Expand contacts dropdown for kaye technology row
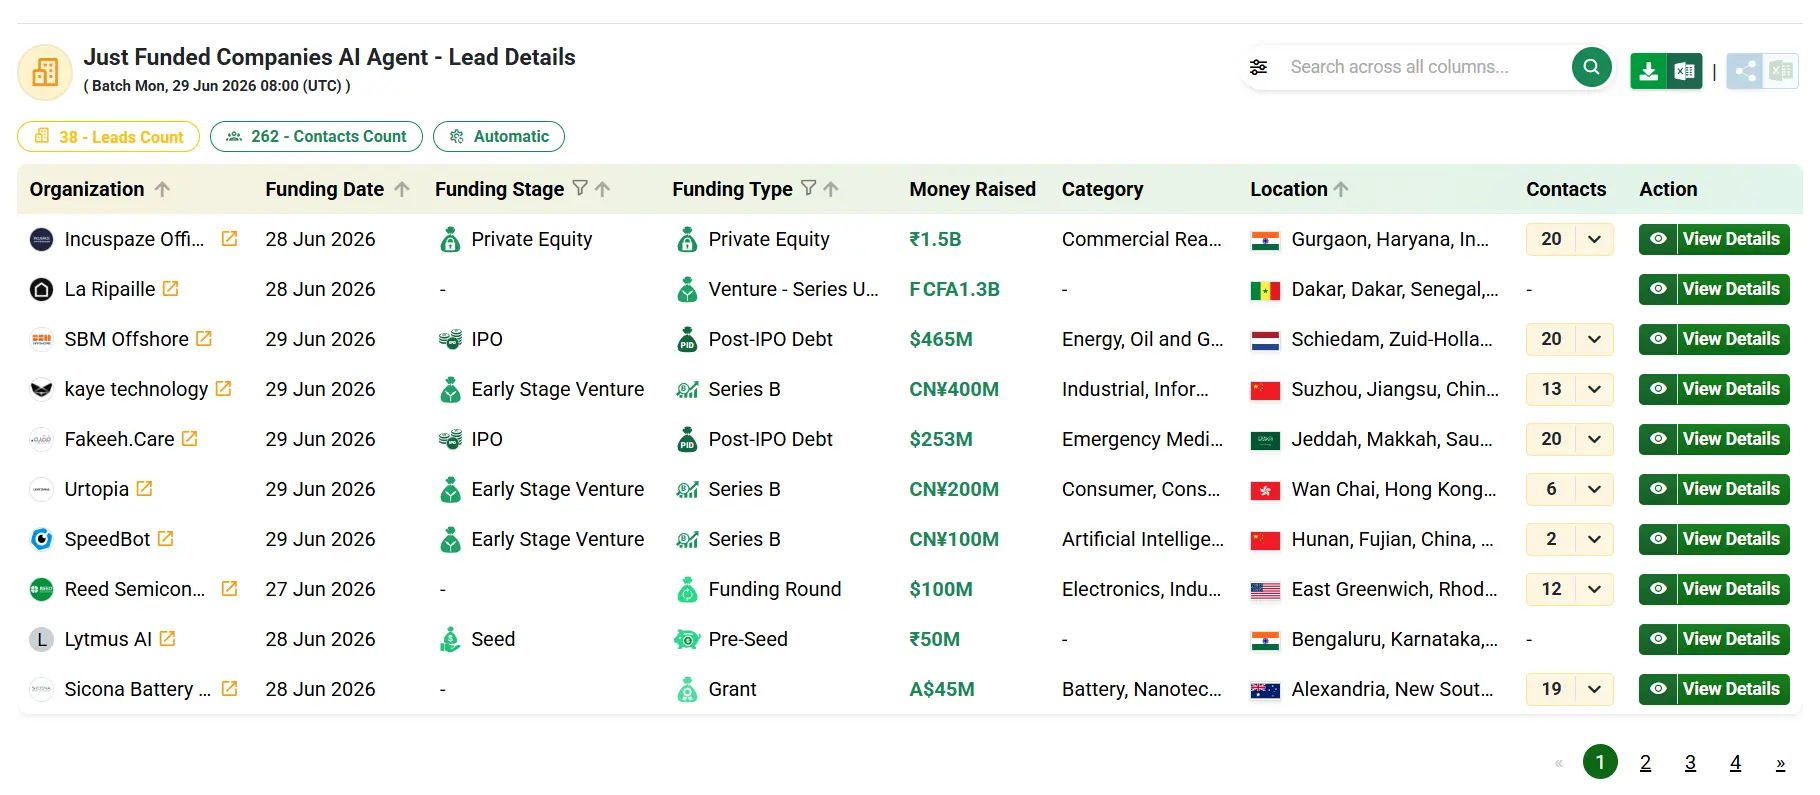Screen dimensions: 1820x795 pyautogui.click(x=1594, y=389)
